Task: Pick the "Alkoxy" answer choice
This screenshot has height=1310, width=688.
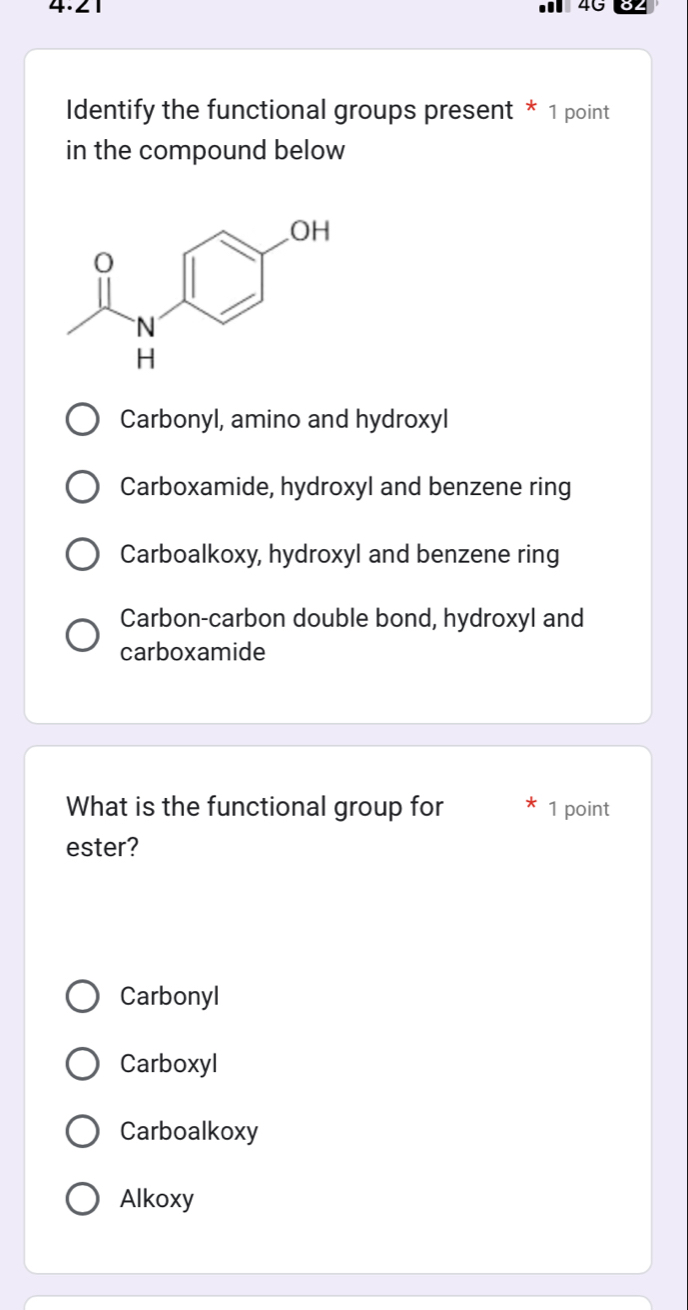Action: coord(84,1199)
